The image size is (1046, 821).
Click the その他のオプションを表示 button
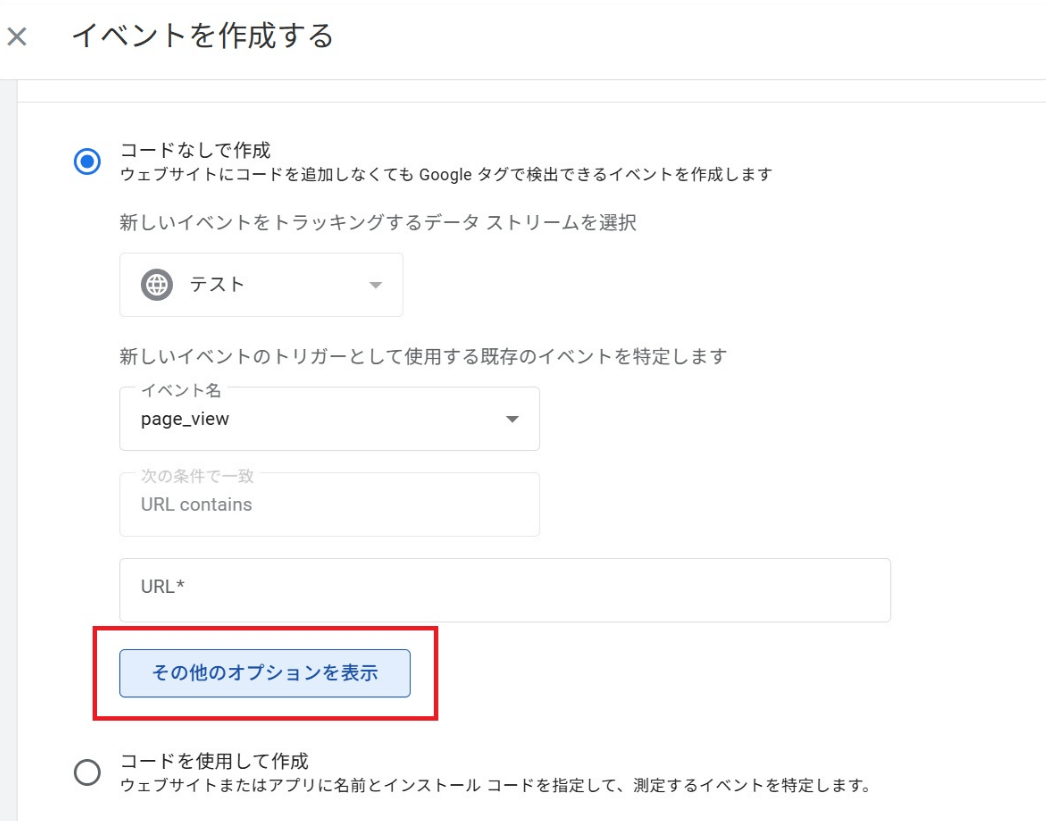(265, 673)
